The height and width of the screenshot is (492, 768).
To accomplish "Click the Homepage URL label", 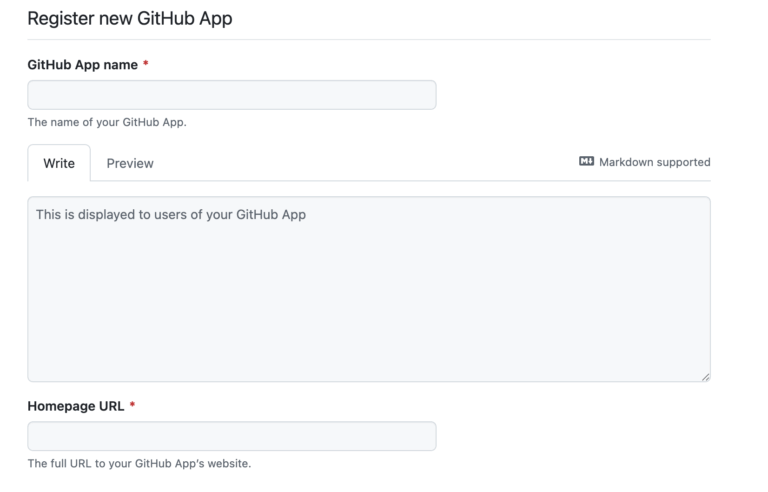I will 76,406.
